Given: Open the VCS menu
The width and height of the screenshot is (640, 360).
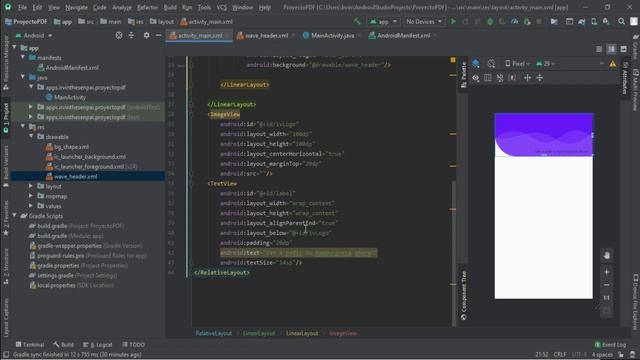Looking at the screenshot, I should pos(222,7).
